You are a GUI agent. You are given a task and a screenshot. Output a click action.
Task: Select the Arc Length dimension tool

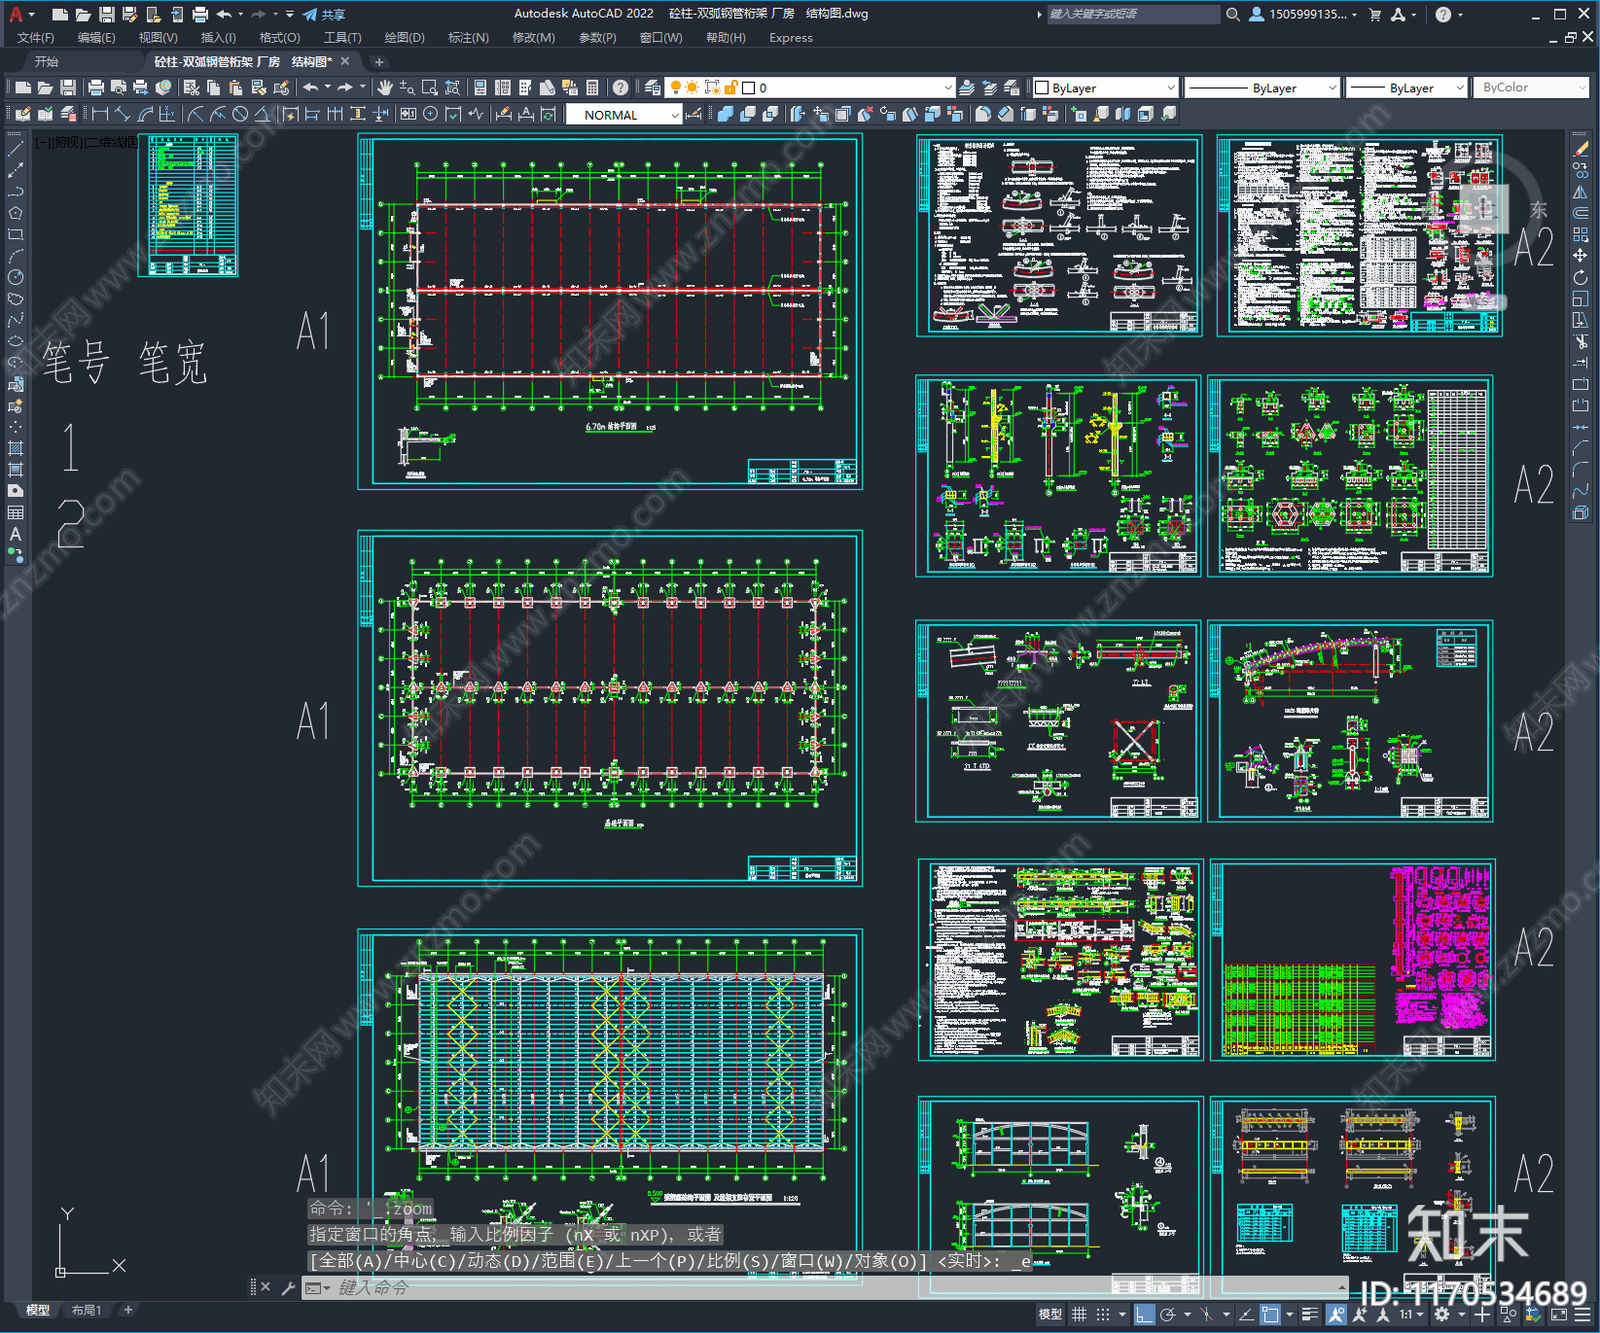click(145, 114)
